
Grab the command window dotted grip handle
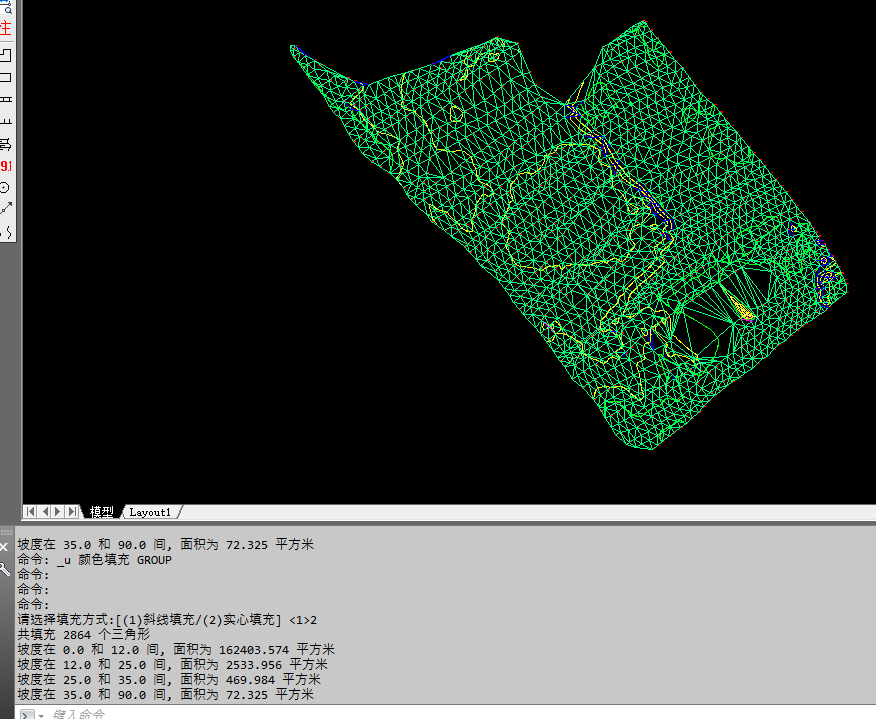pos(5,532)
